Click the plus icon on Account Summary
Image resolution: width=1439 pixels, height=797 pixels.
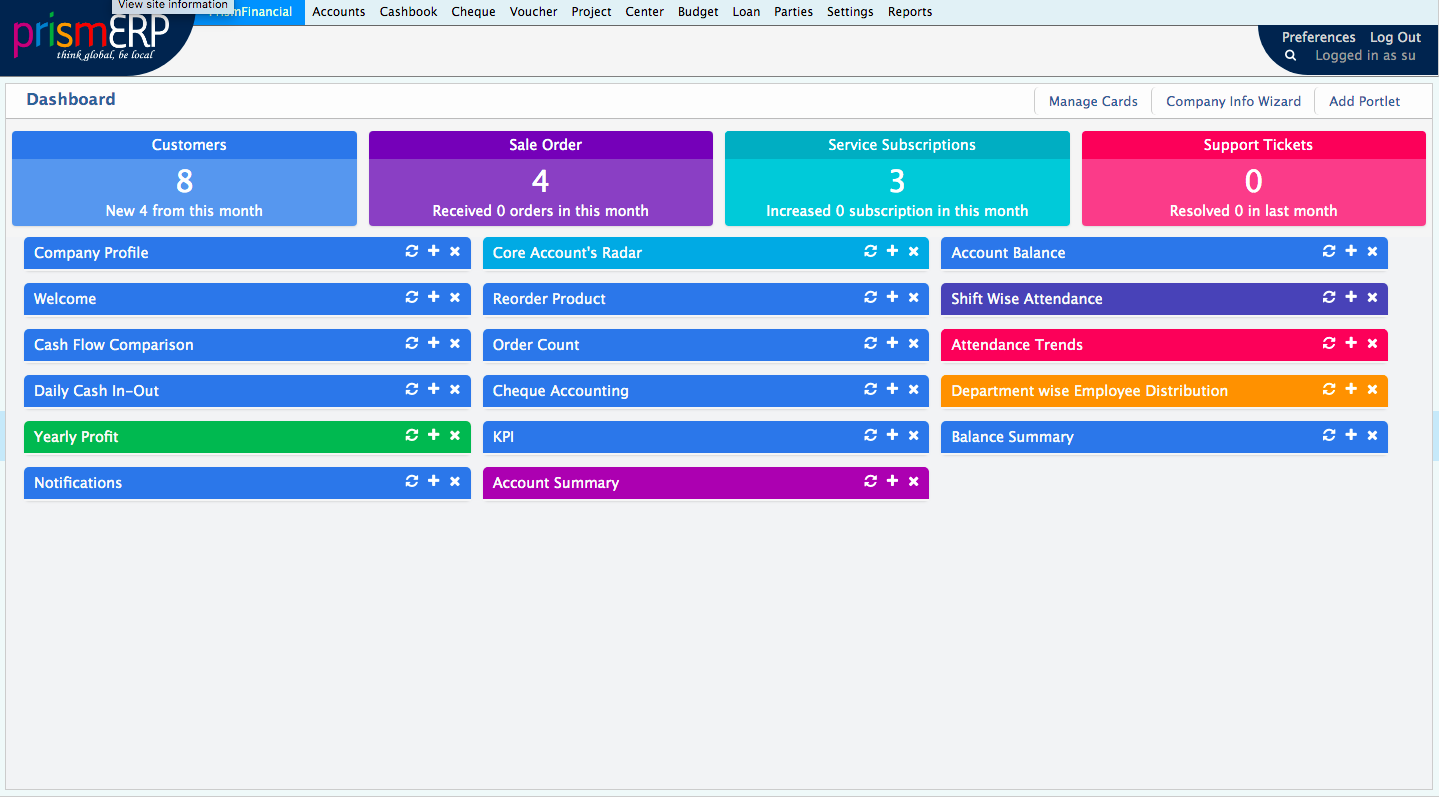tap(893, 482)
